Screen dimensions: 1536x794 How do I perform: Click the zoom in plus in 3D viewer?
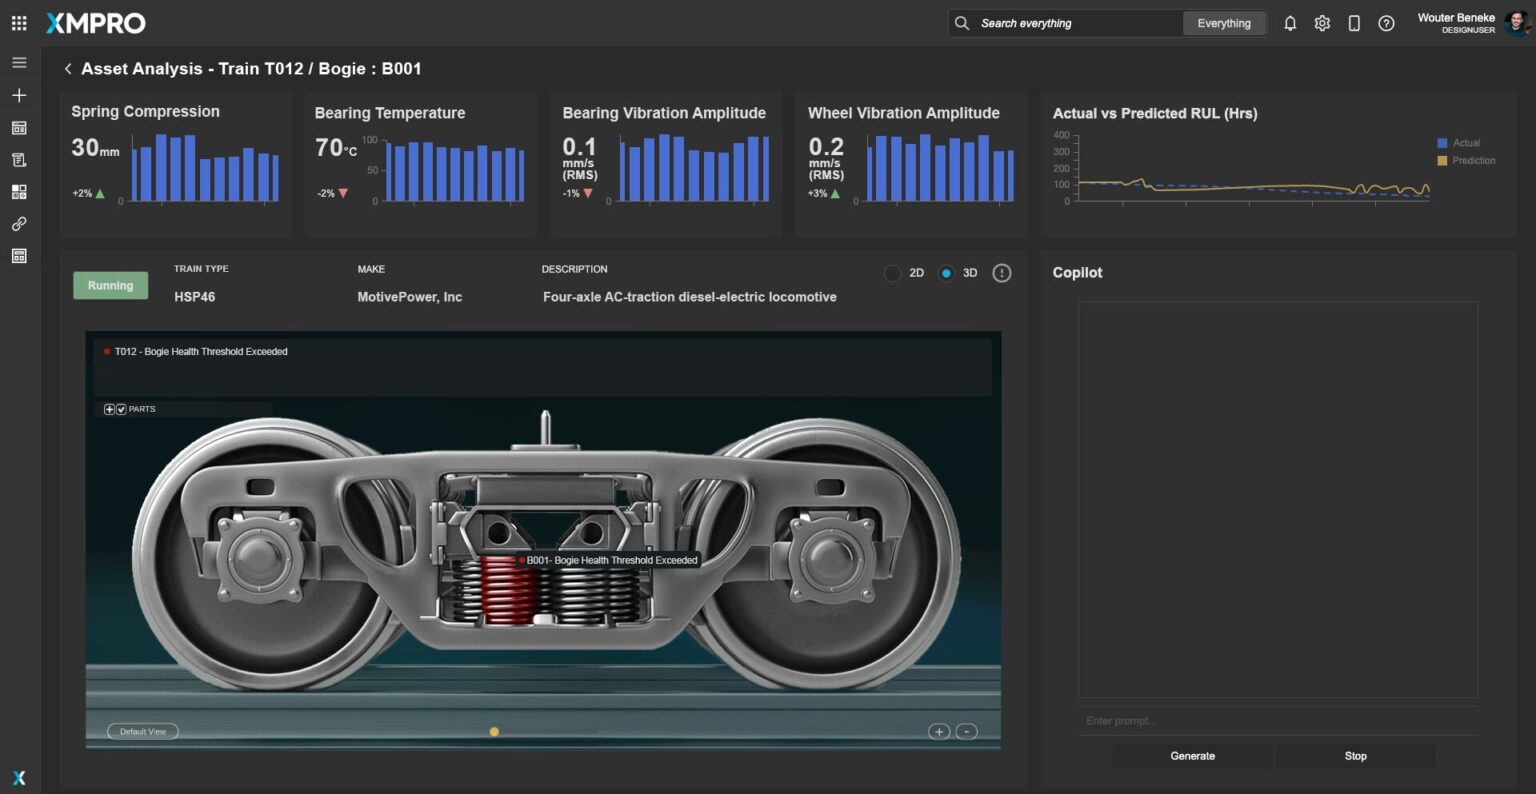(938, 731)
